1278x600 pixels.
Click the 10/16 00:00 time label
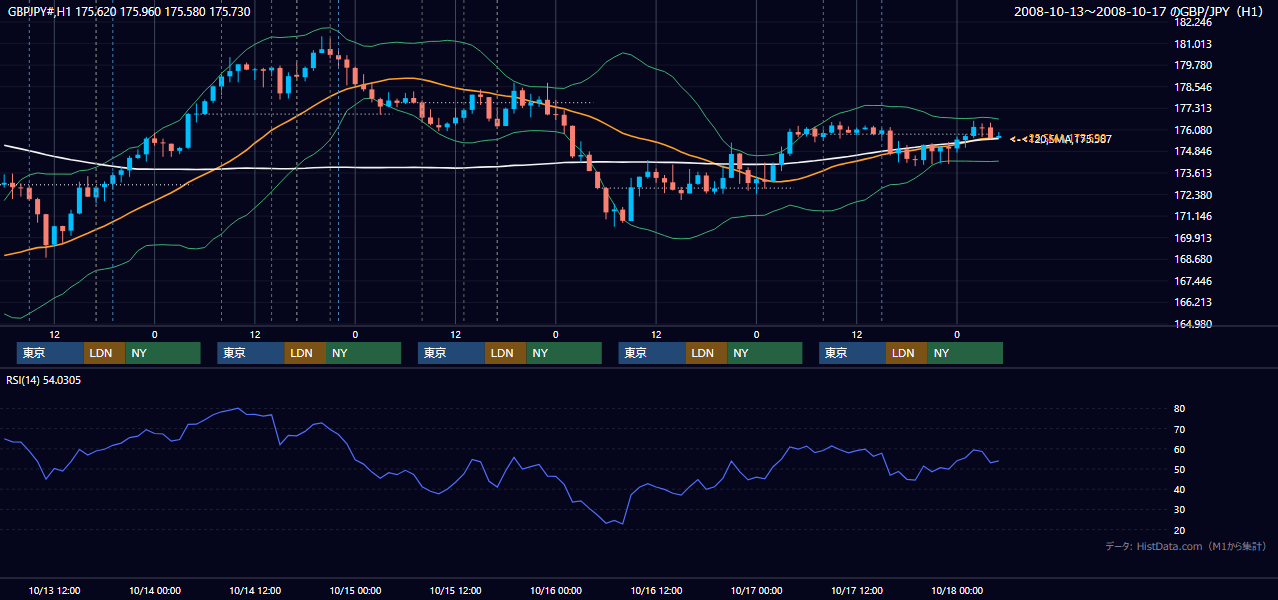coord(556,591)
